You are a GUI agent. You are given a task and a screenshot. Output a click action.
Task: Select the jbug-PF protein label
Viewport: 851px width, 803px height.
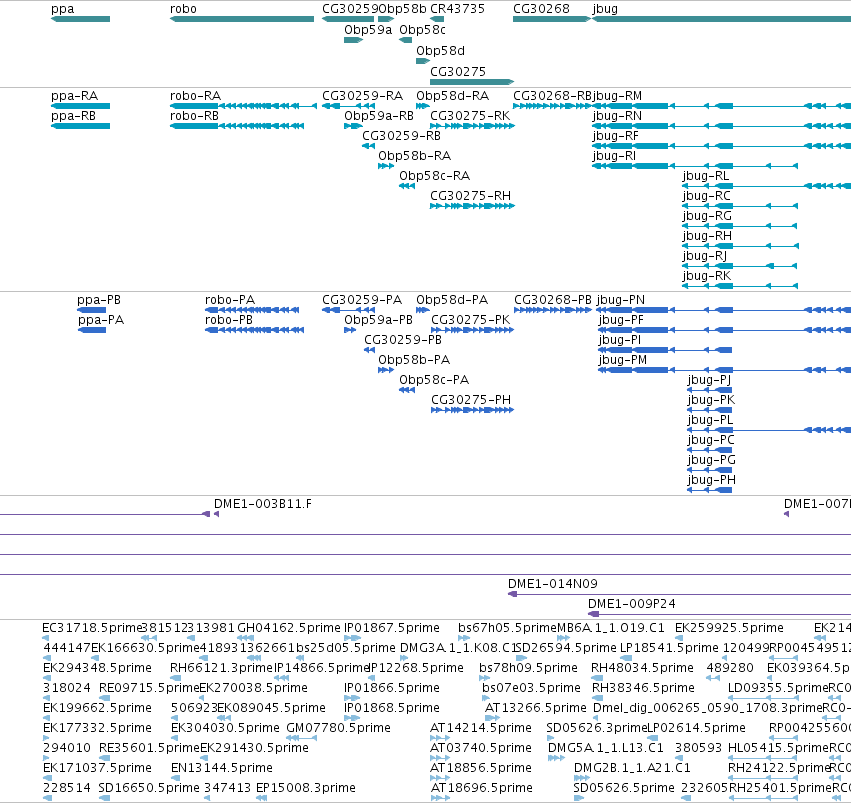621,321
